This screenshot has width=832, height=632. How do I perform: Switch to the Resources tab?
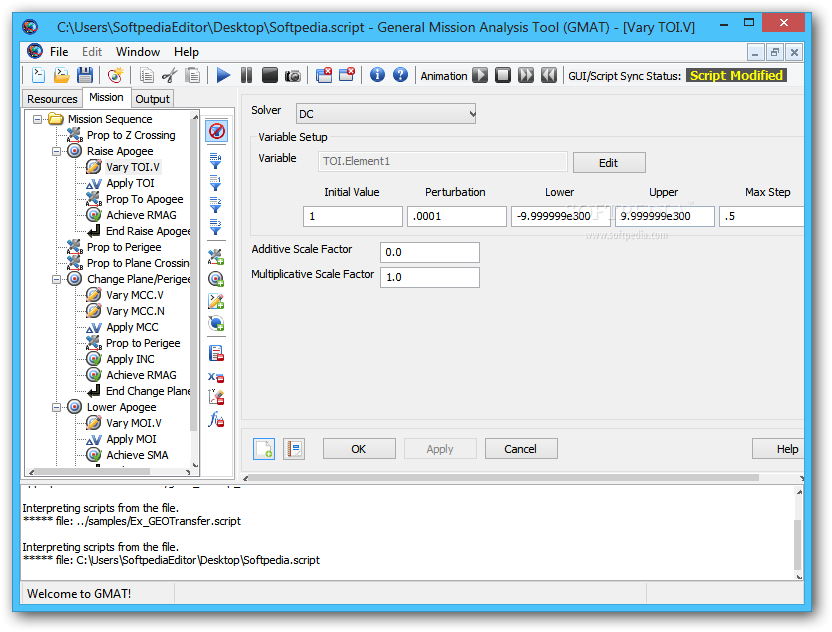[52, 99]
